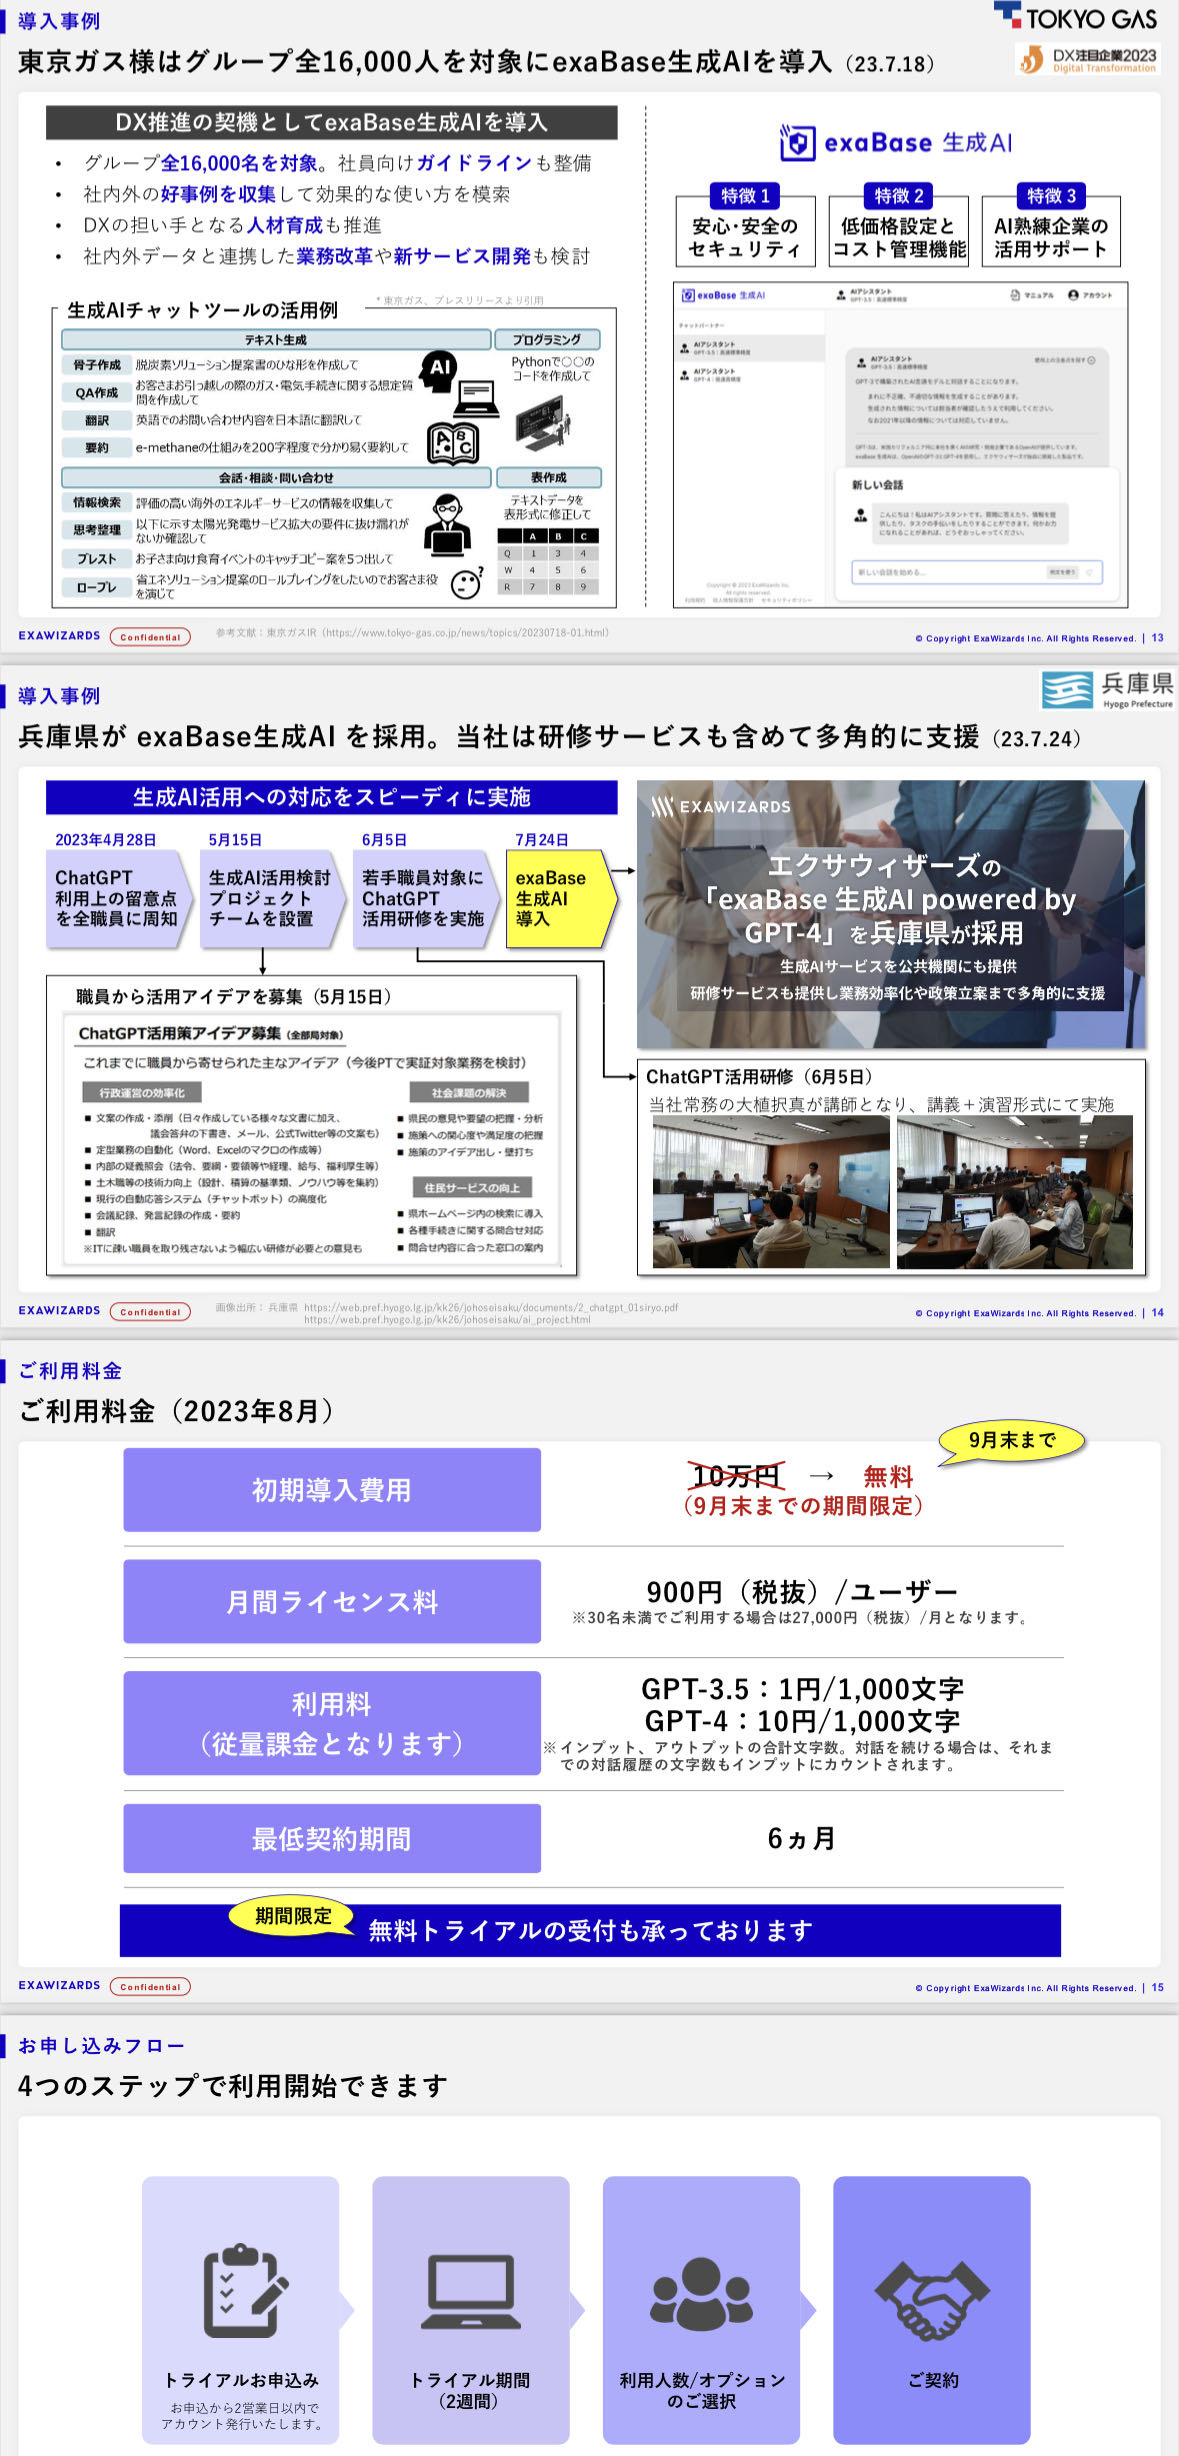Click the left ChatGPT活用研修 training photo

tap(771, 1193)
